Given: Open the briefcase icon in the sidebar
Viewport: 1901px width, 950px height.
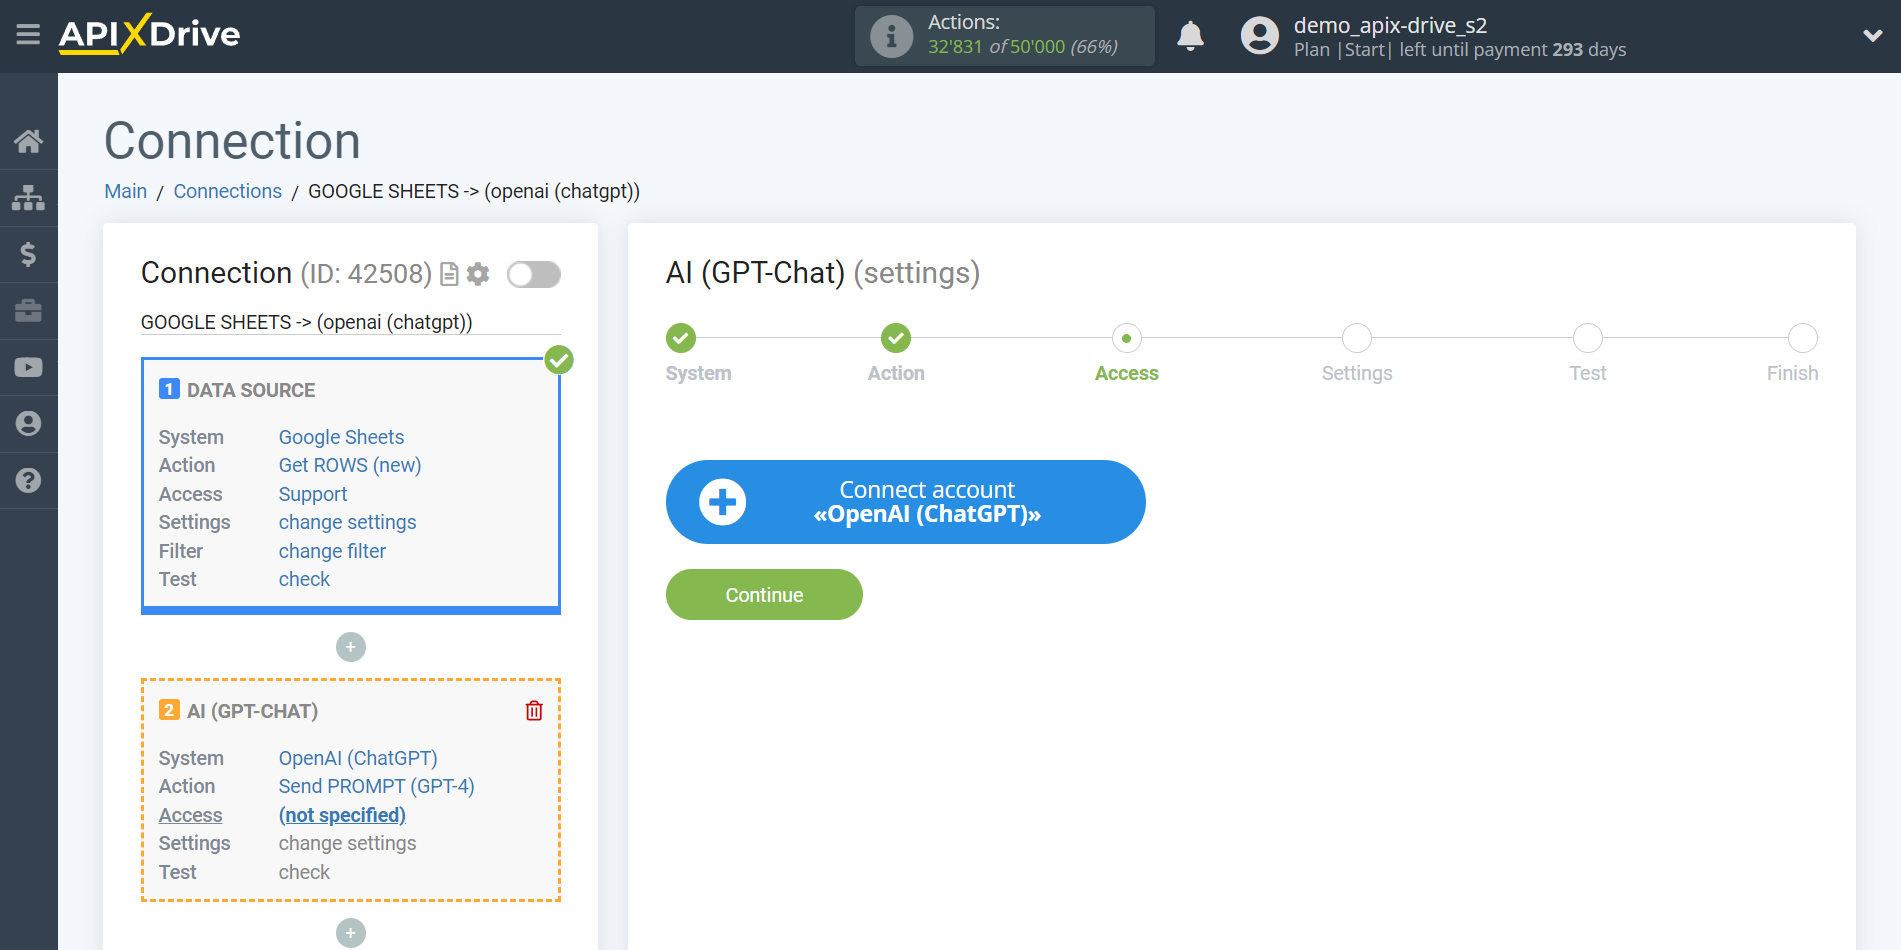Looking at the screenshot, I should pos(28,311).
